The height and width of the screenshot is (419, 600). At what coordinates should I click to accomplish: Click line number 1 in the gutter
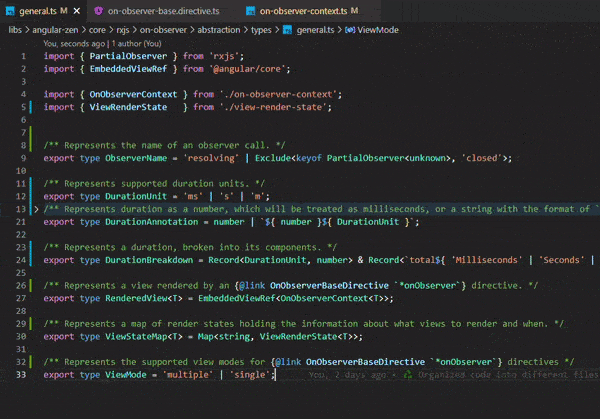point(23,56)
